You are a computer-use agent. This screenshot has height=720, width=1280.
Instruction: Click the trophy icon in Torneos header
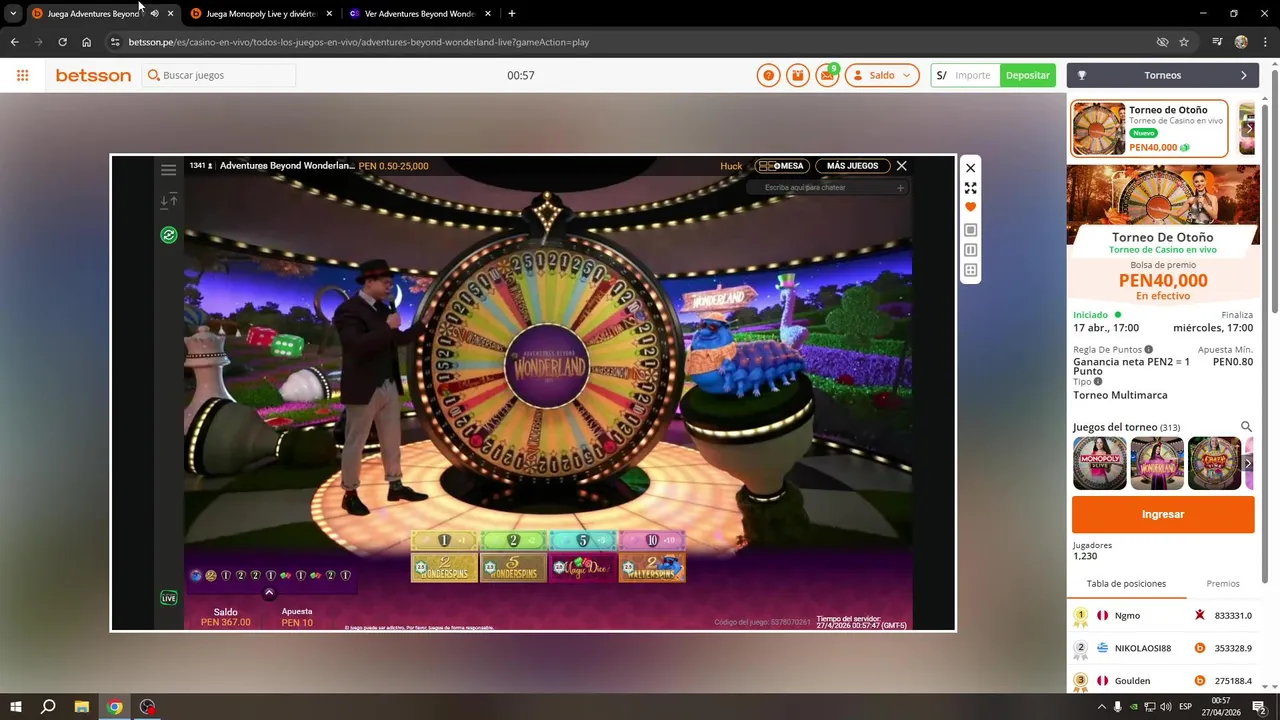pos(1082,75)
